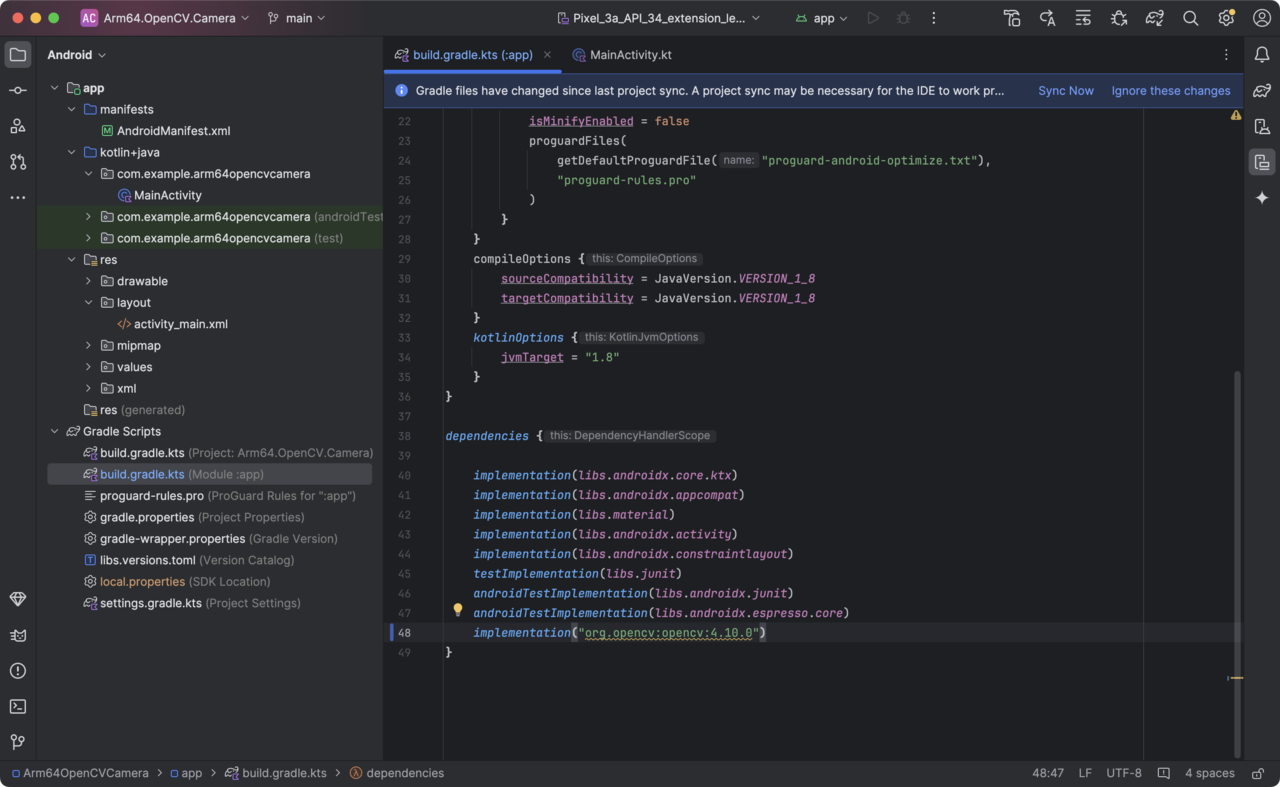Image resolution: width=1280 pixels, height=787 pixels.
Task: Click the light bulb quick-fix icon
Action: pos(458,609)
